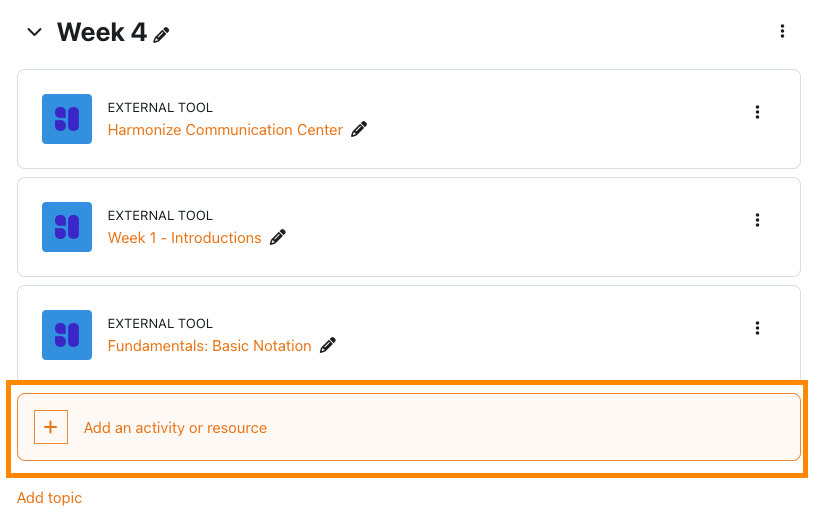This screenshot has height=530, width=824.
Task: Open Fundamentals: Basic Notation actions menu
Action: (x=757, y=328)
